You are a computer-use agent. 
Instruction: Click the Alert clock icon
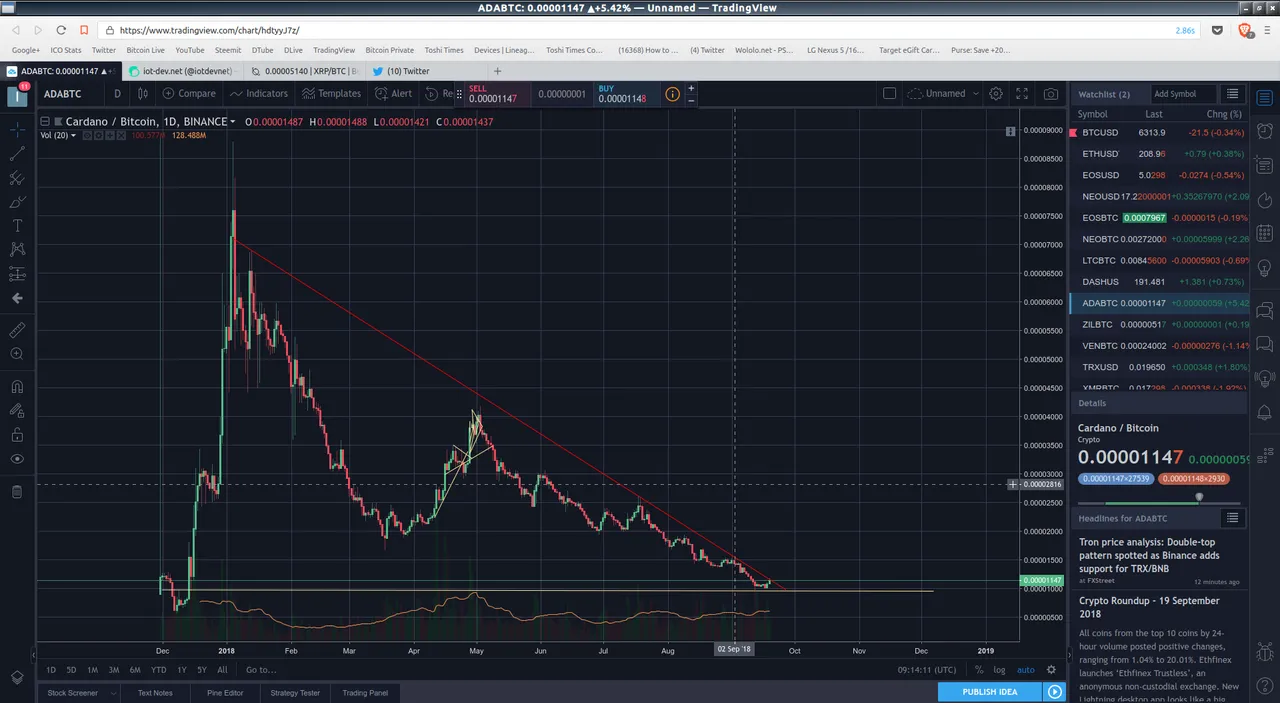pos(393,93)
